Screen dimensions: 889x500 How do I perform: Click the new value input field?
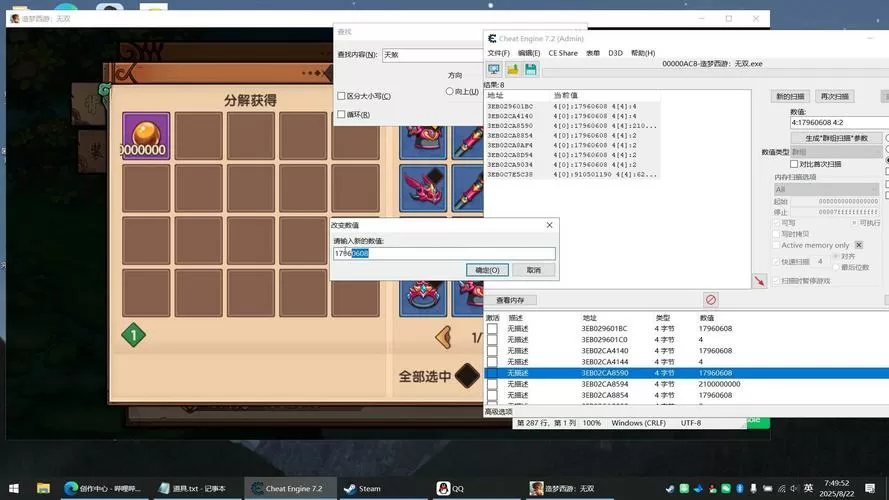[444, 253]
